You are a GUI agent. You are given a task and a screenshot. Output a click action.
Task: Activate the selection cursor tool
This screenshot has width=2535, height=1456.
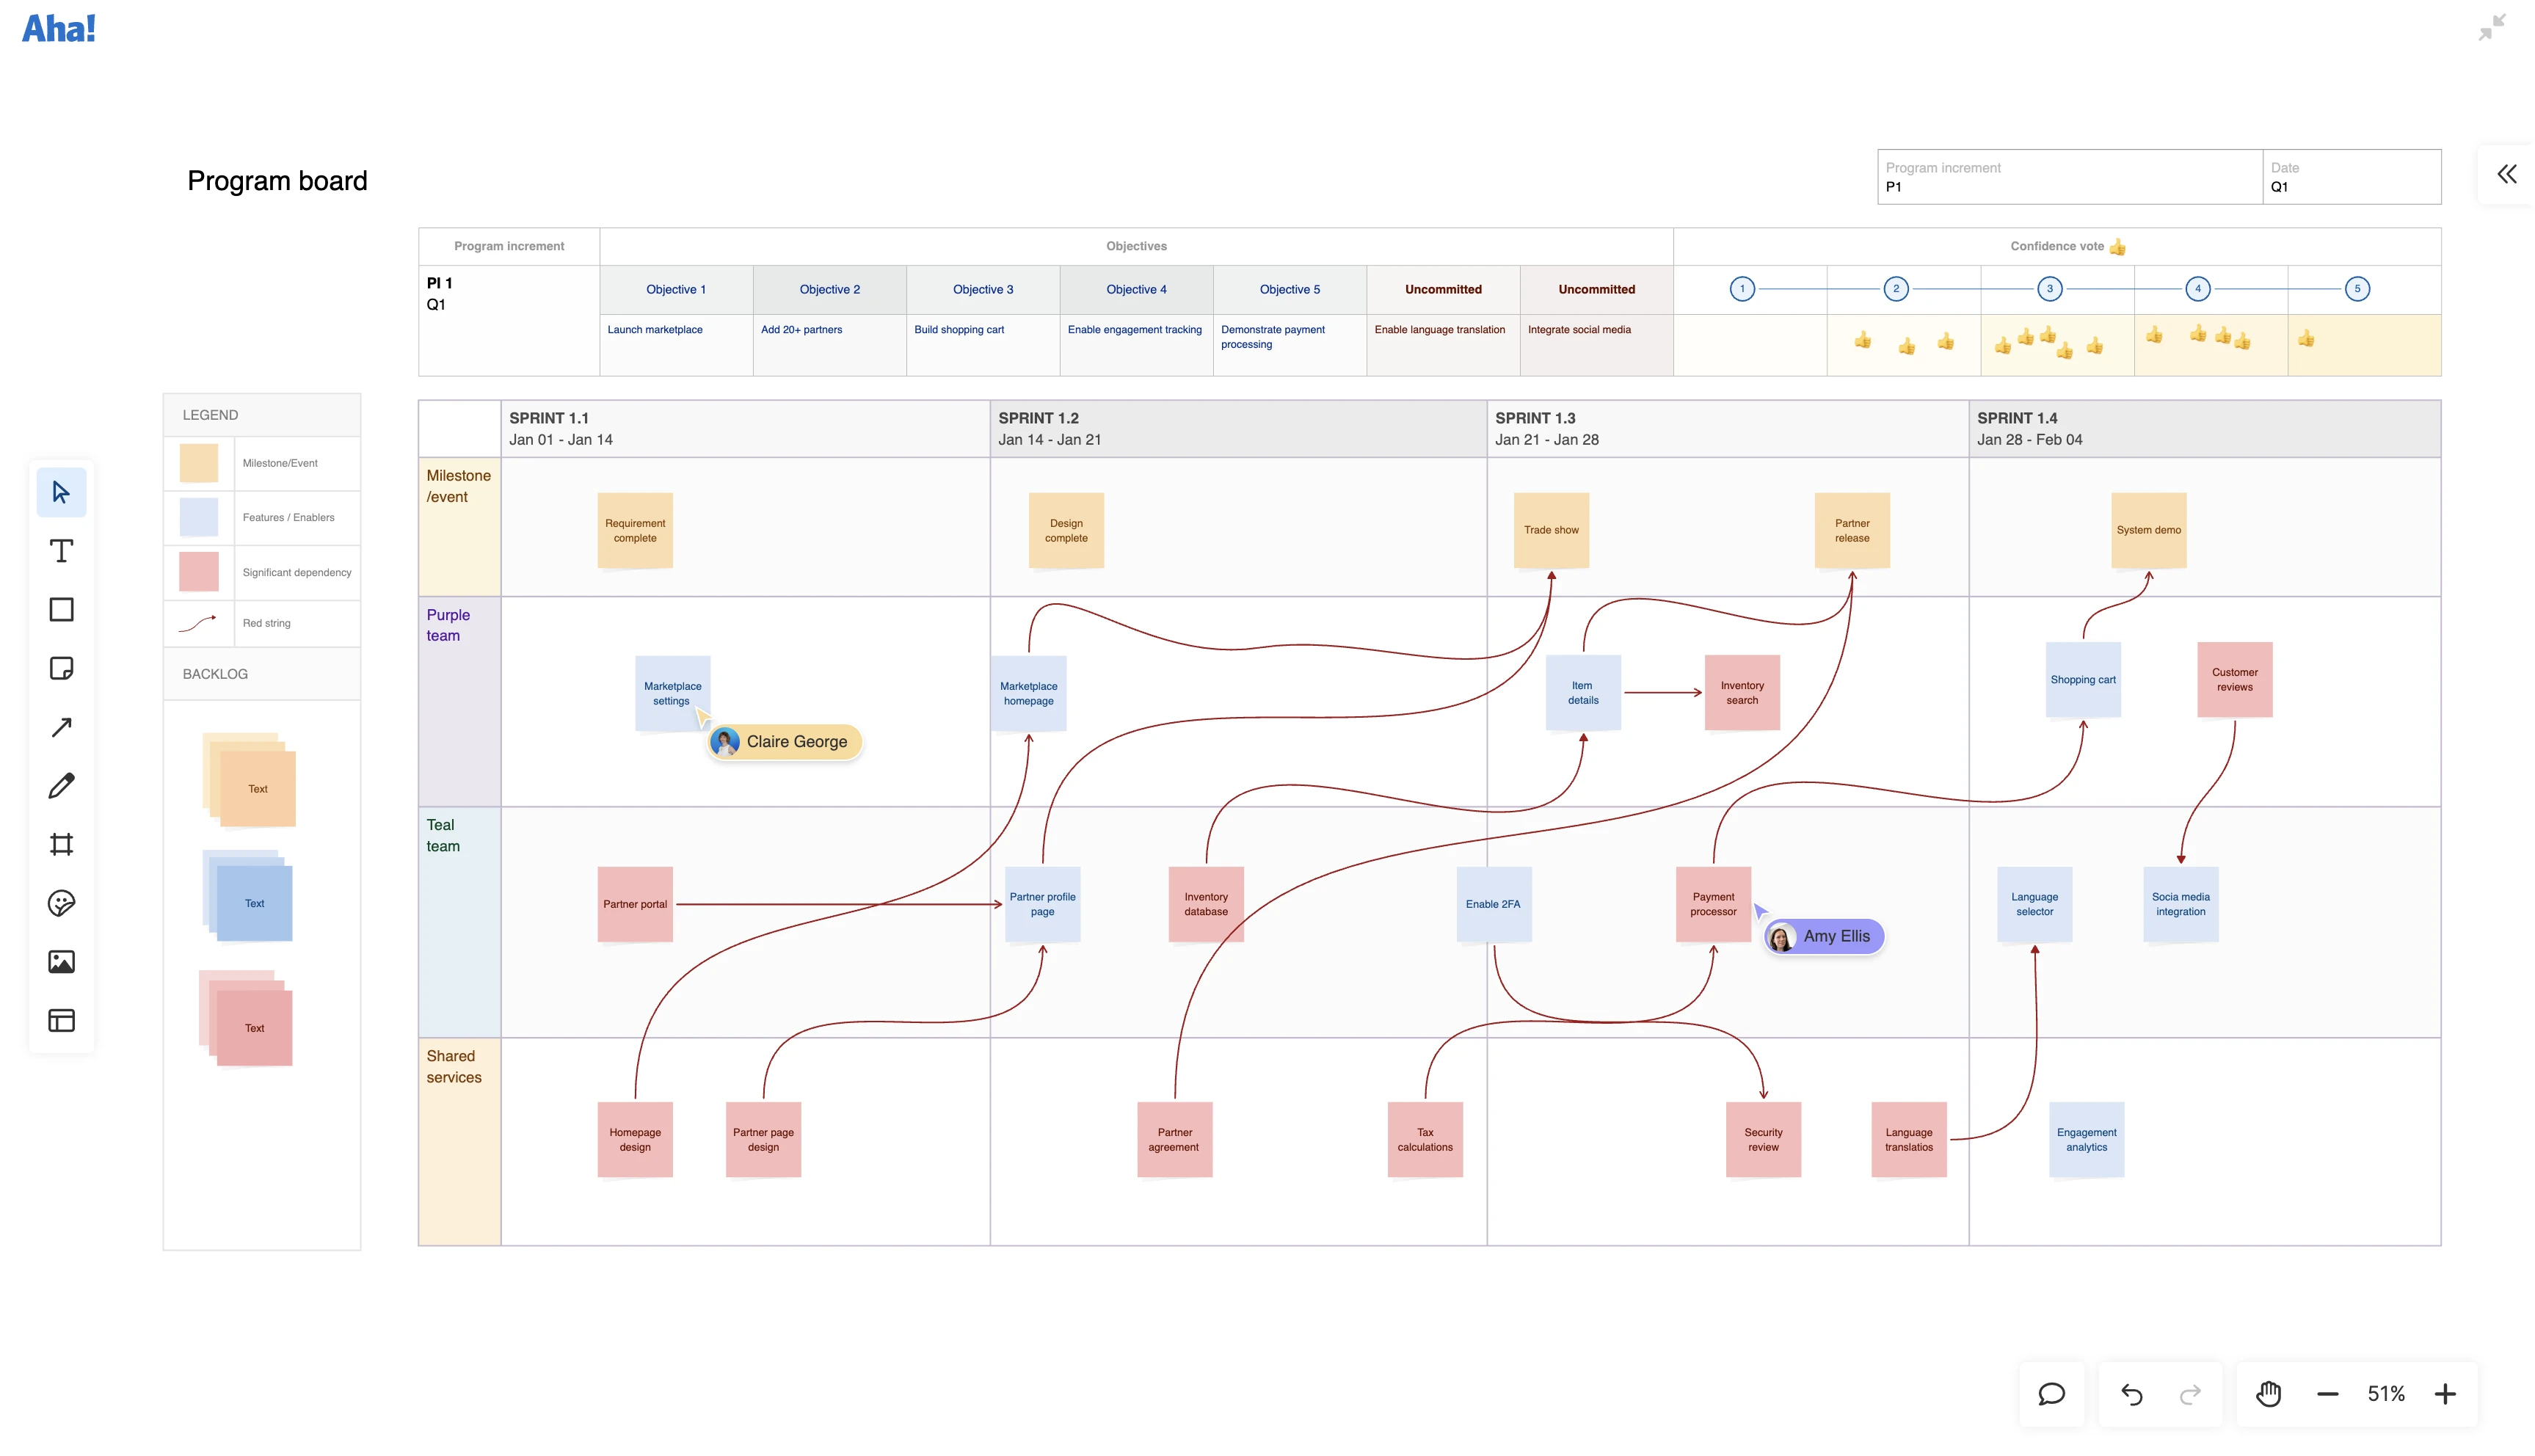(62, 492)
